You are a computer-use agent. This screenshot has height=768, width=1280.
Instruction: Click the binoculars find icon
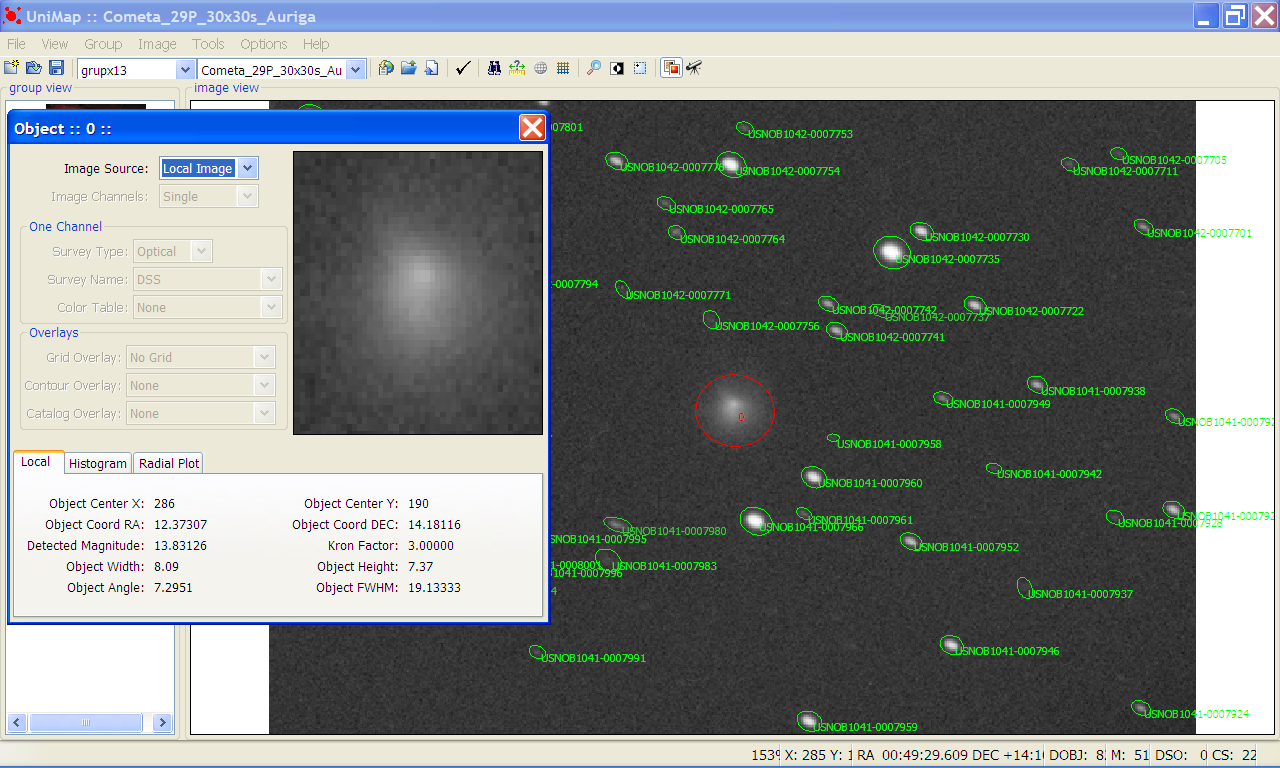pyautogui.click(x=494, y=68)
